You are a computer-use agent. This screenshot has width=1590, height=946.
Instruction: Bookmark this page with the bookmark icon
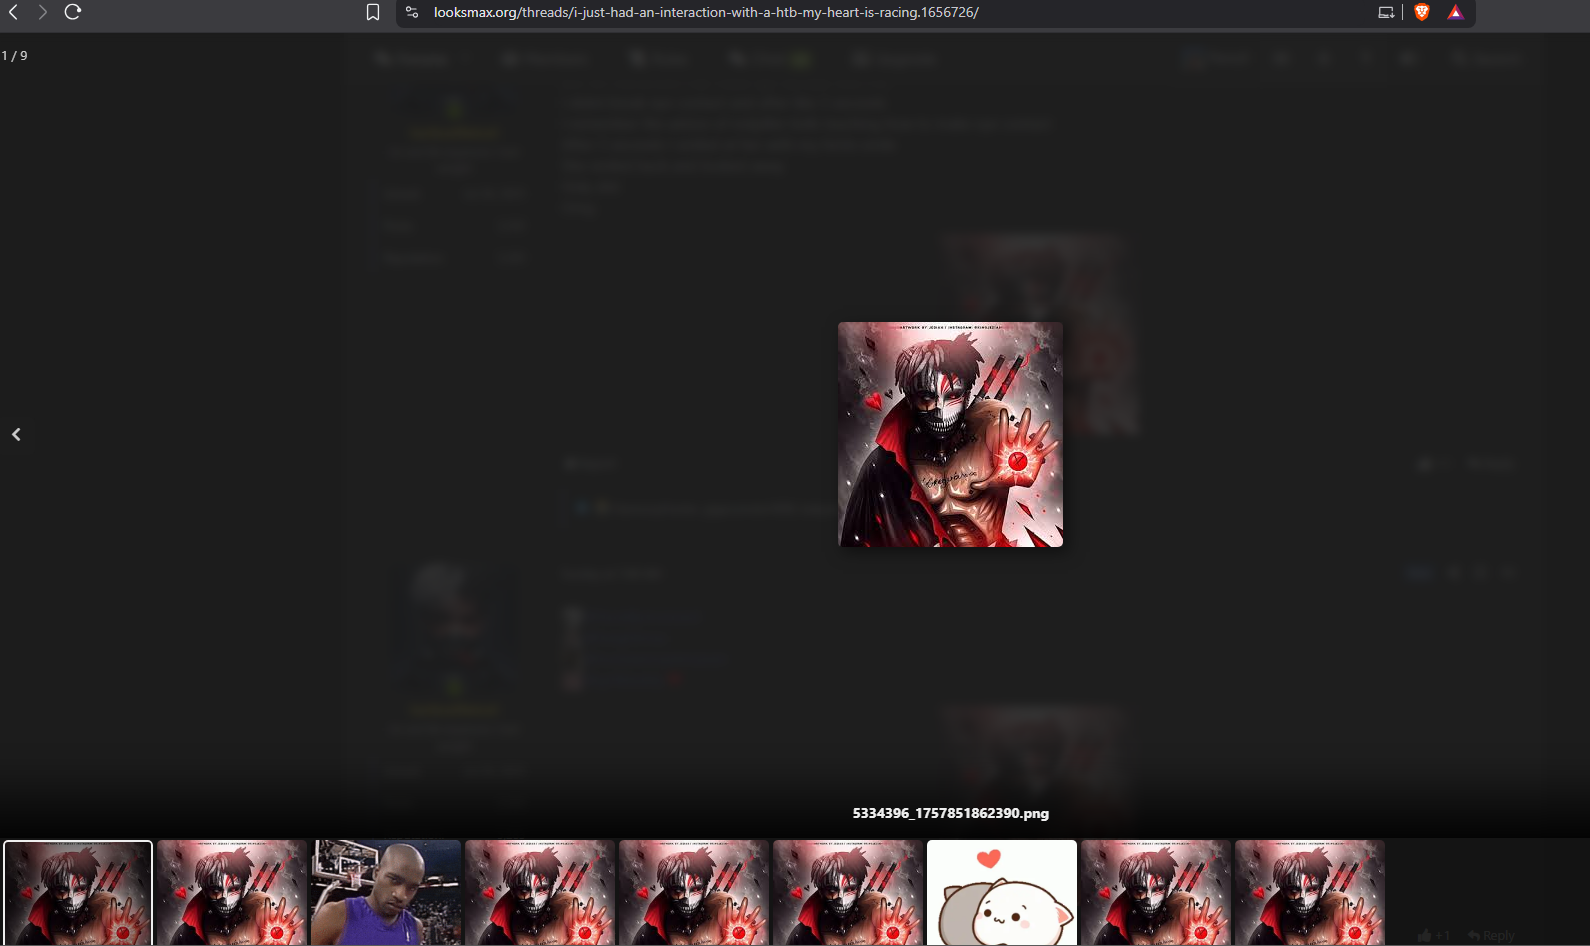coord(373,12)
